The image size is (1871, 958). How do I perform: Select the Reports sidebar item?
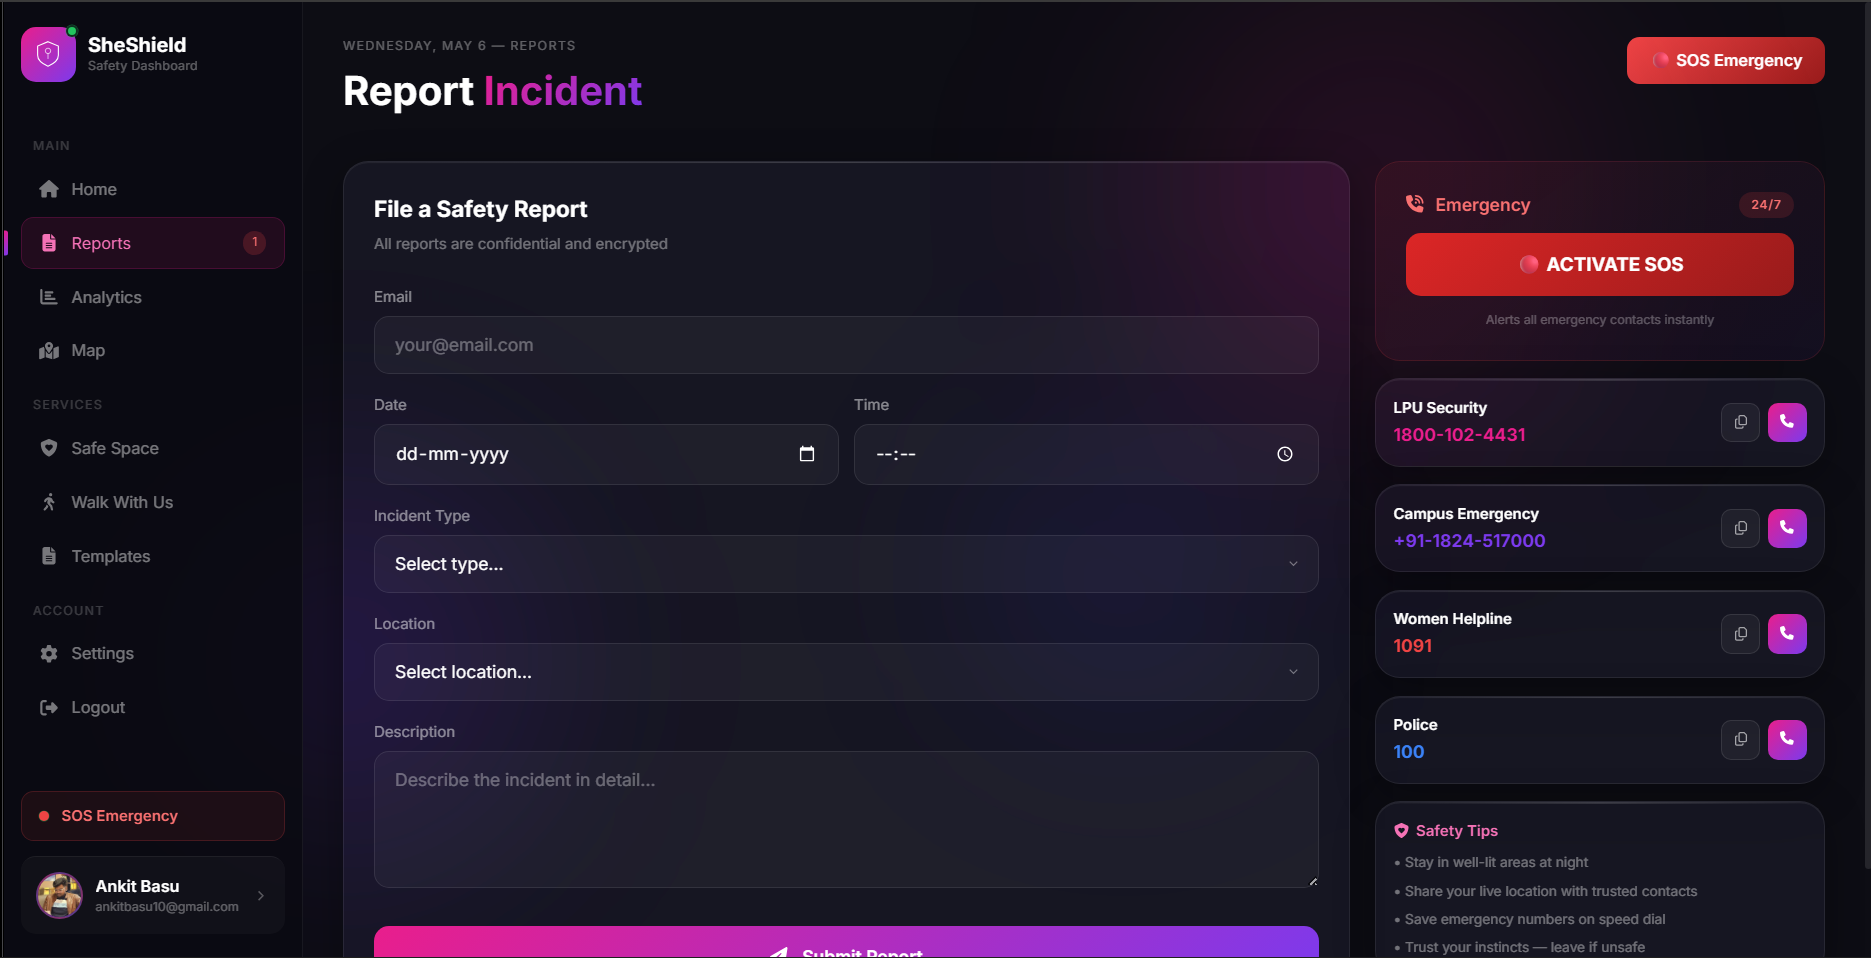pos(153,243)
